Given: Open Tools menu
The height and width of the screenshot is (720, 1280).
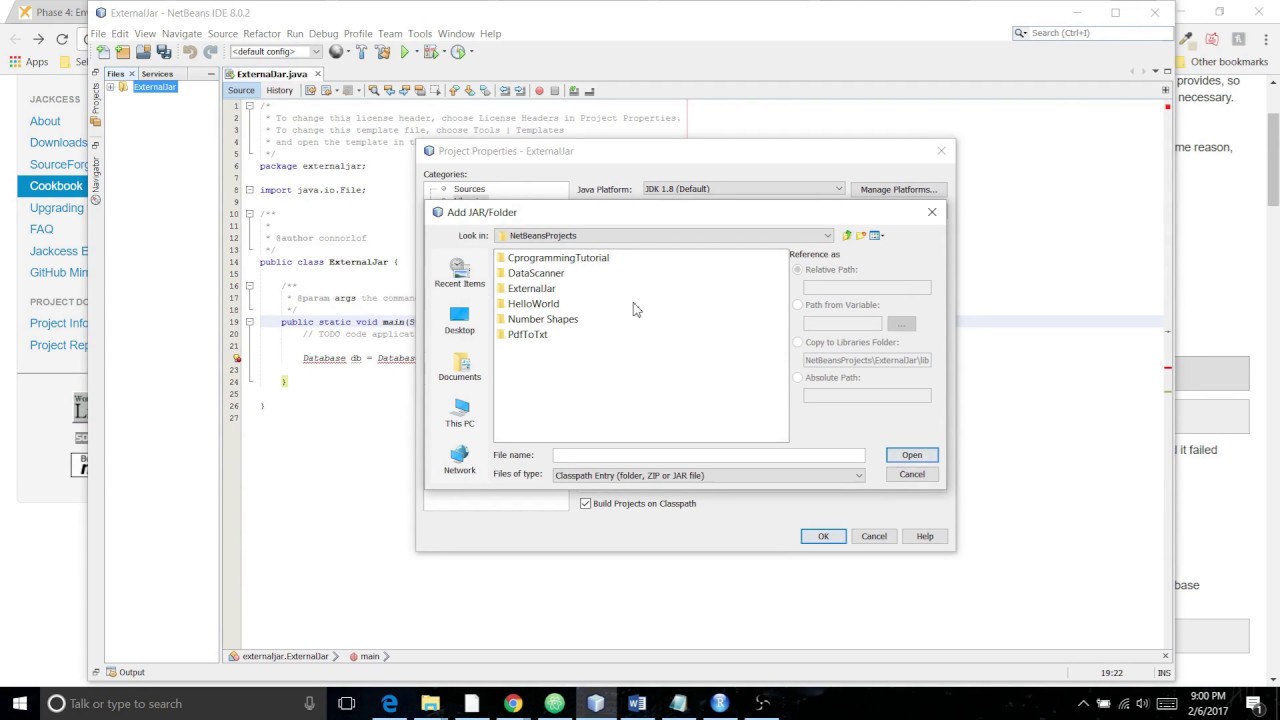Looking at the screenshot, I should pos(420,33).
